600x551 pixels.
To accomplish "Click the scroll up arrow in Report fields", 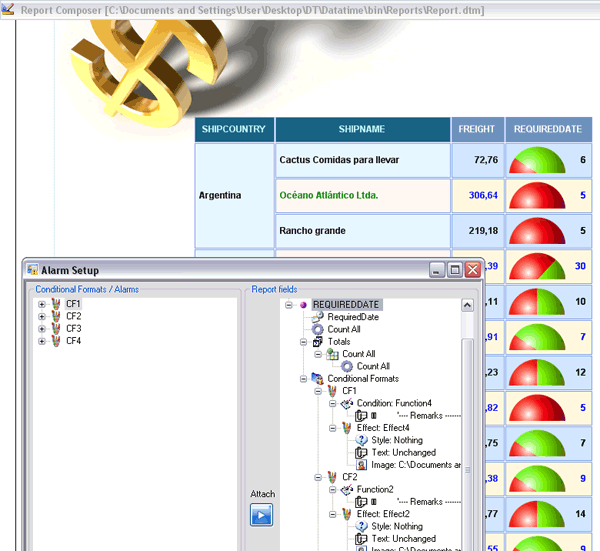I will point(467,305).
